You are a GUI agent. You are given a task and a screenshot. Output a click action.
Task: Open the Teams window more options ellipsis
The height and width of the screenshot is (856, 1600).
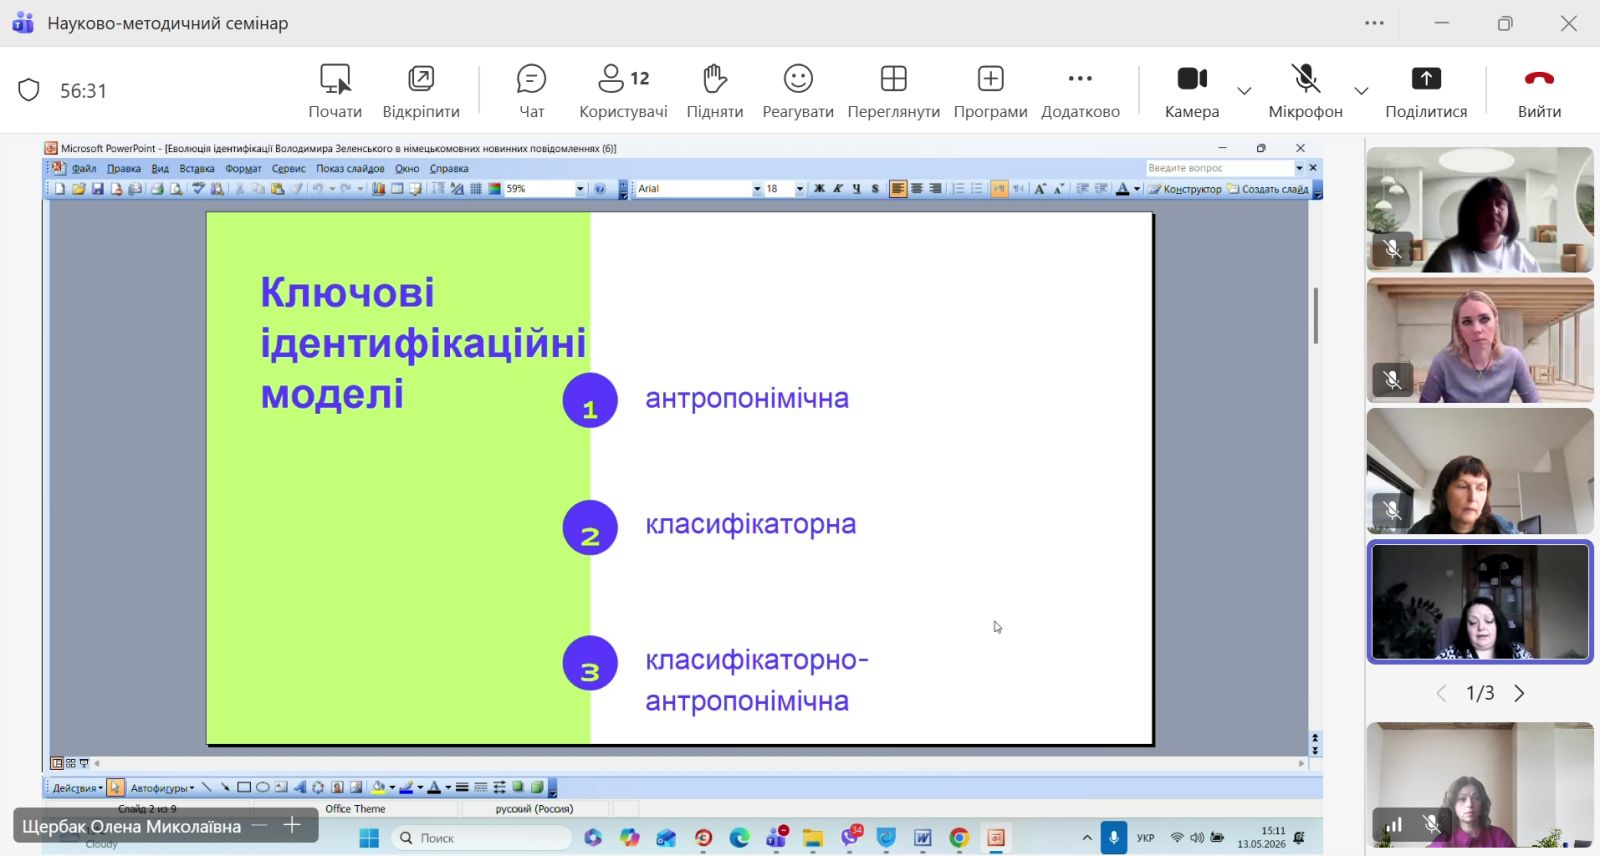click(x=1375, y=23)
